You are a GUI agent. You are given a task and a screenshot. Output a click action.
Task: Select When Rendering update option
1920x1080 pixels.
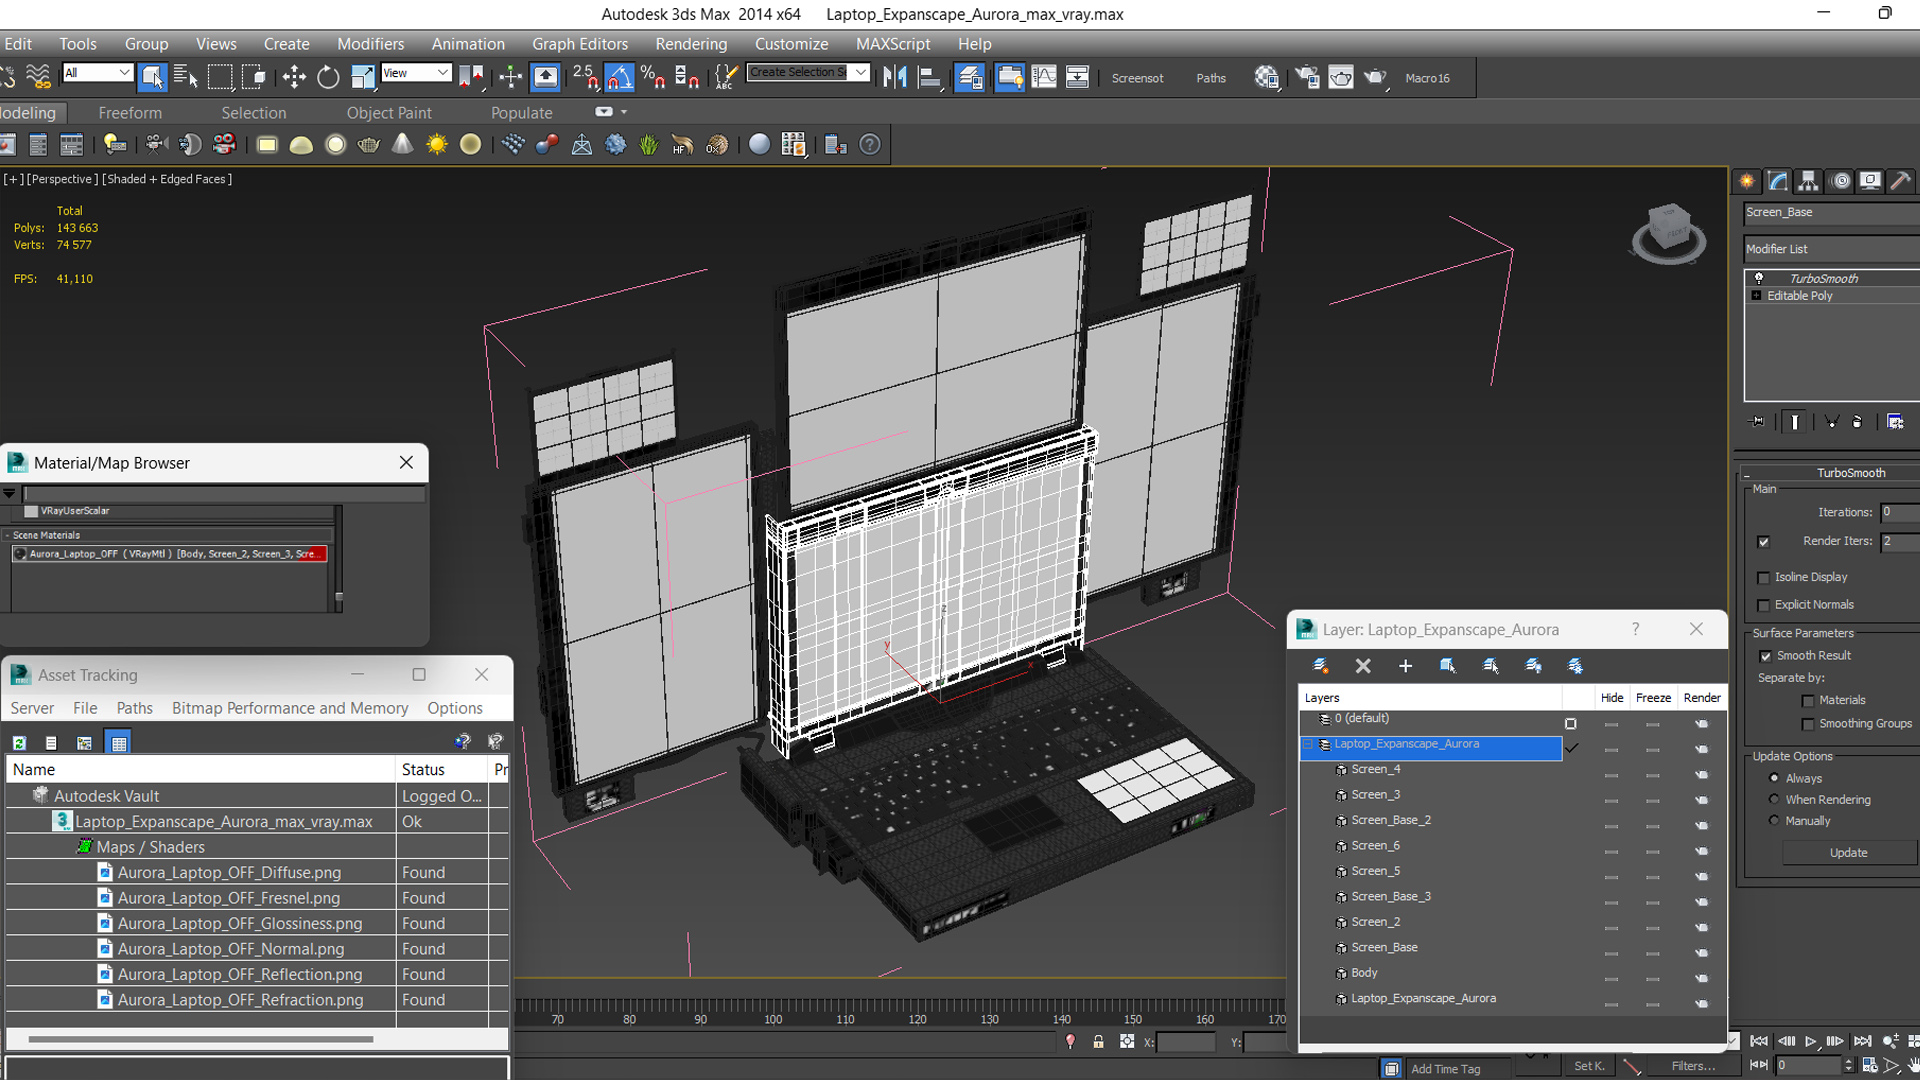[x=1774, y=799]
